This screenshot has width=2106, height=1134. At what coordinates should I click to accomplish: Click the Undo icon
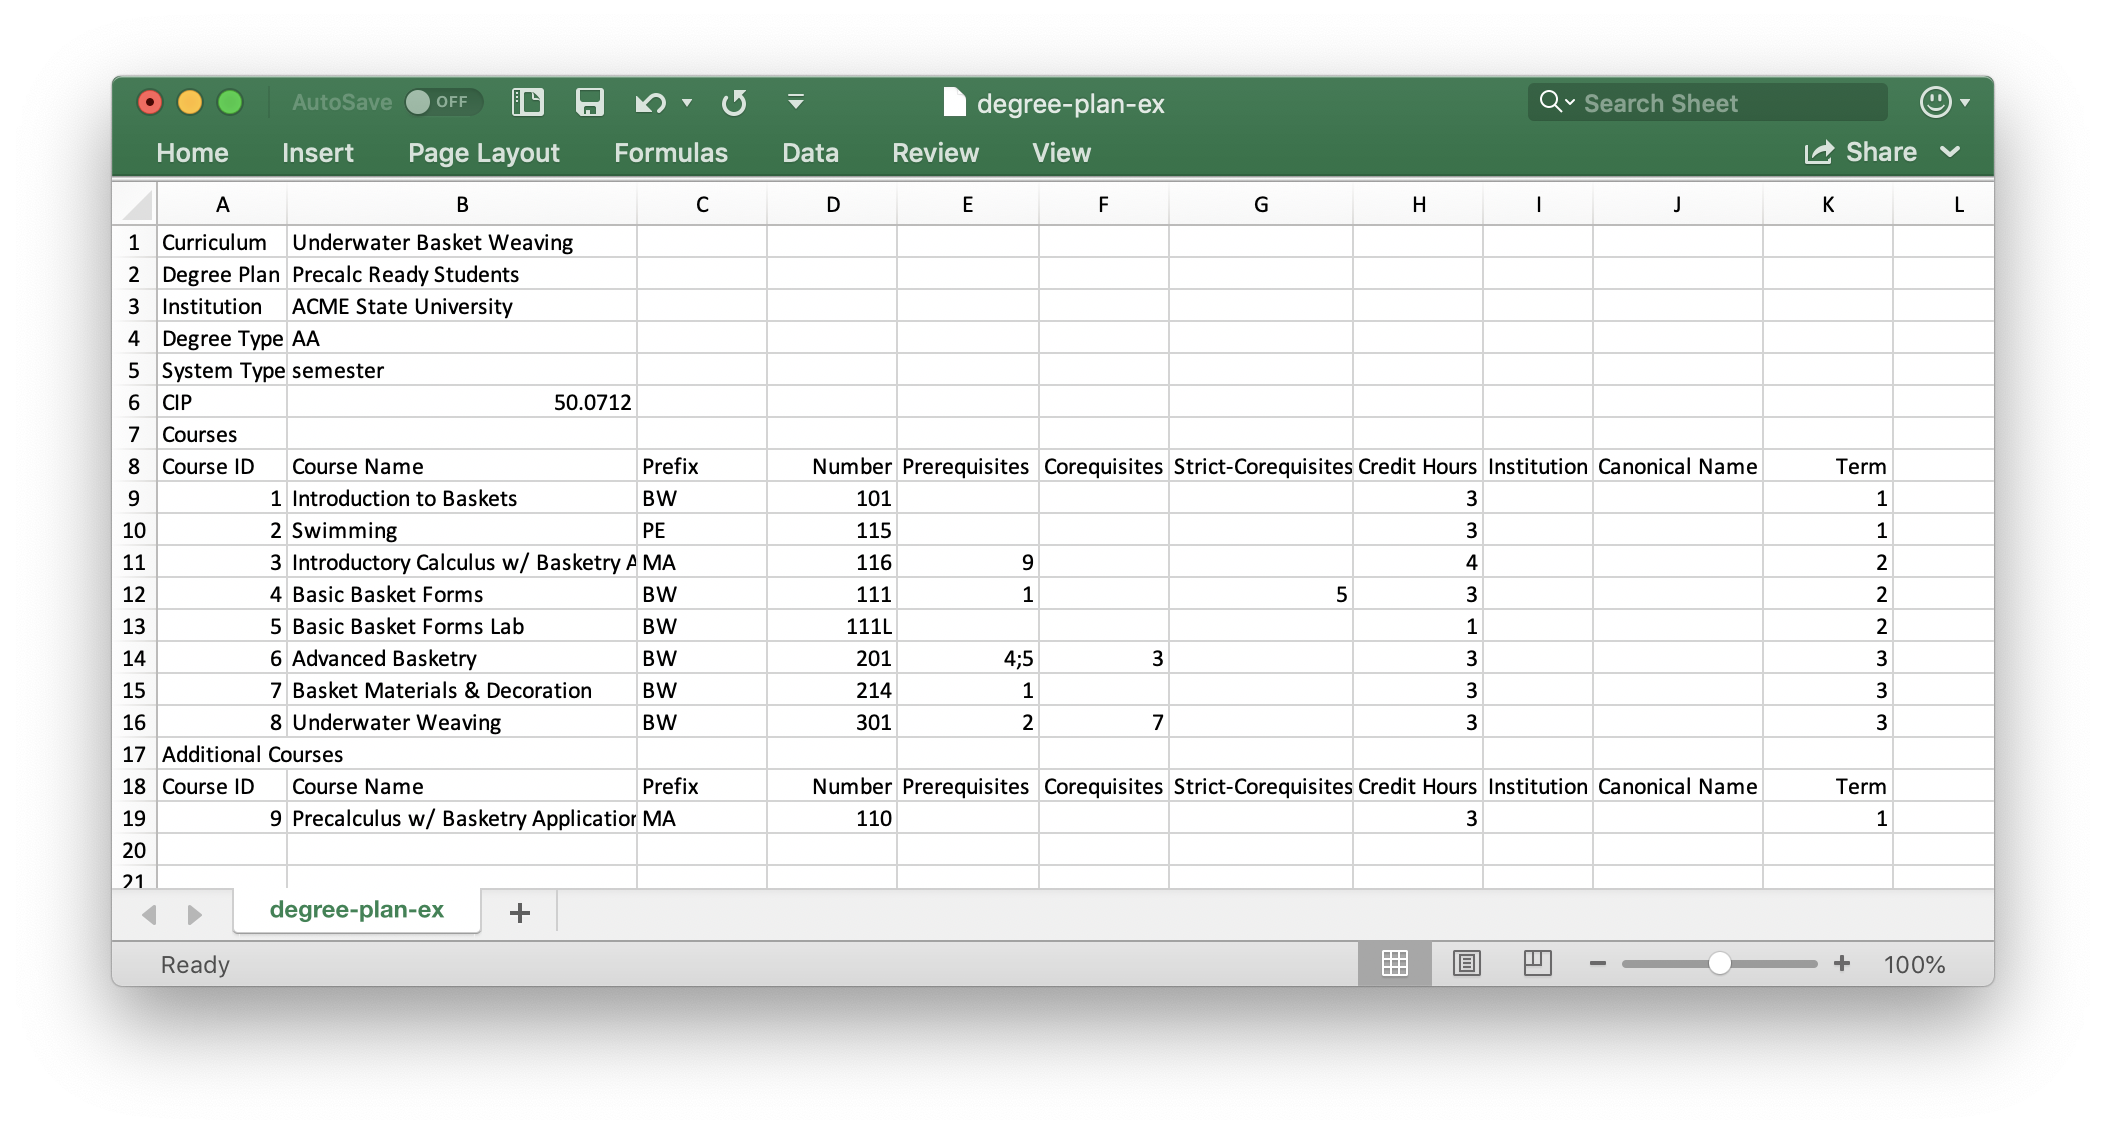point(650,102)
